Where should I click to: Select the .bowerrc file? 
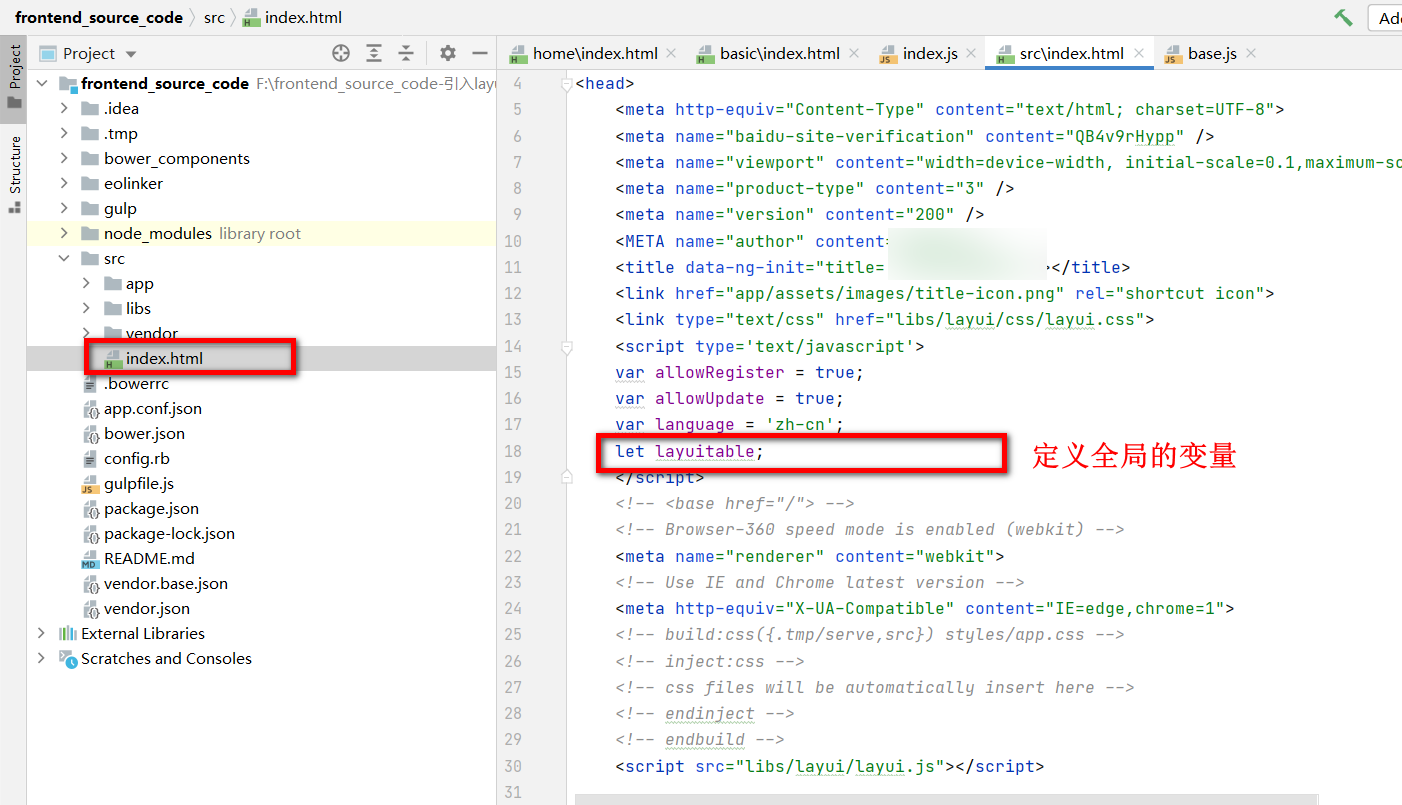pyautogui.click(x=261, y=383)
